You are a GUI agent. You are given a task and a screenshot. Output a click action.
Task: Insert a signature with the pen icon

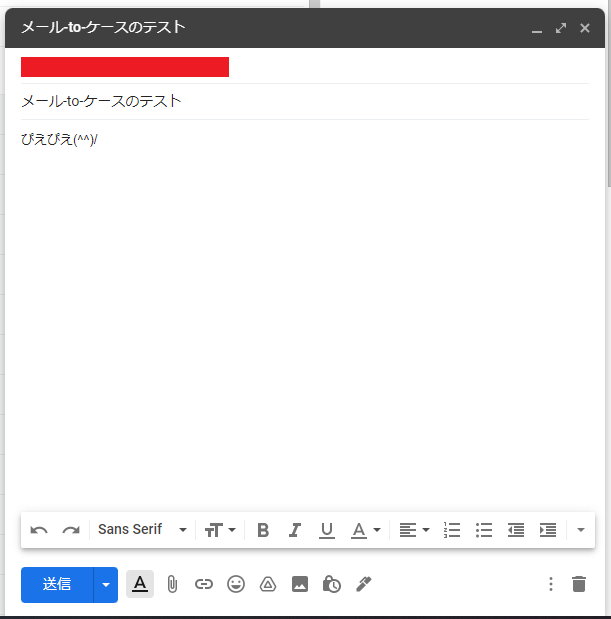coord(364,584)
